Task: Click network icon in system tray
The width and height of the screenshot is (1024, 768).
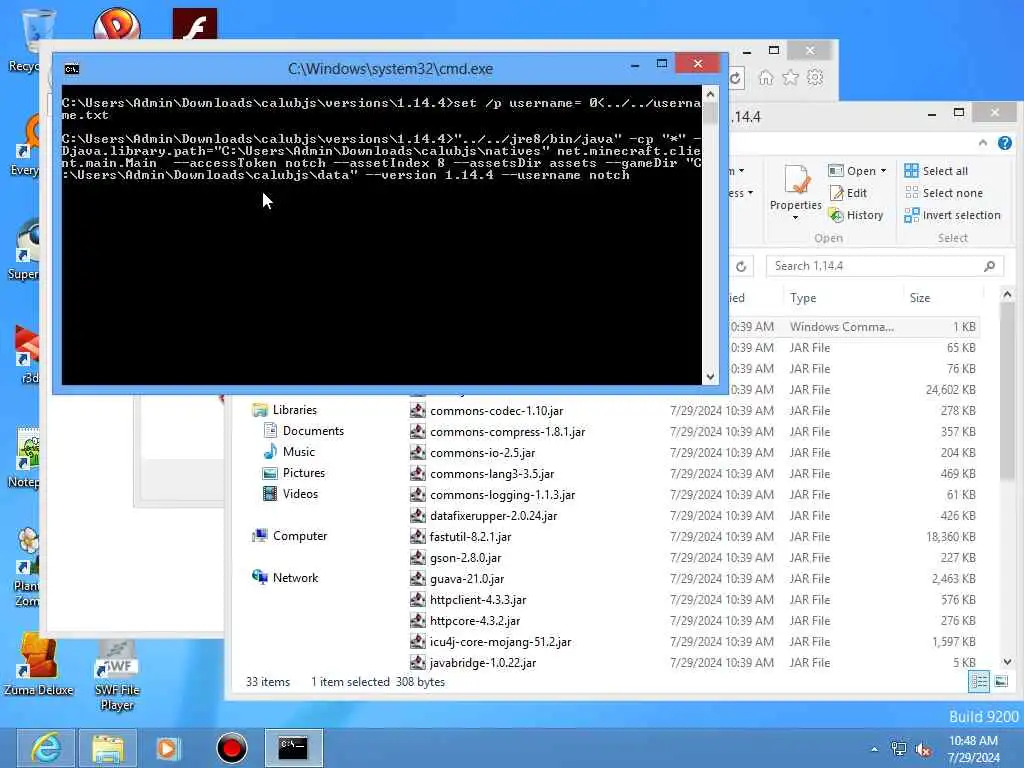Action: (899, 749)
